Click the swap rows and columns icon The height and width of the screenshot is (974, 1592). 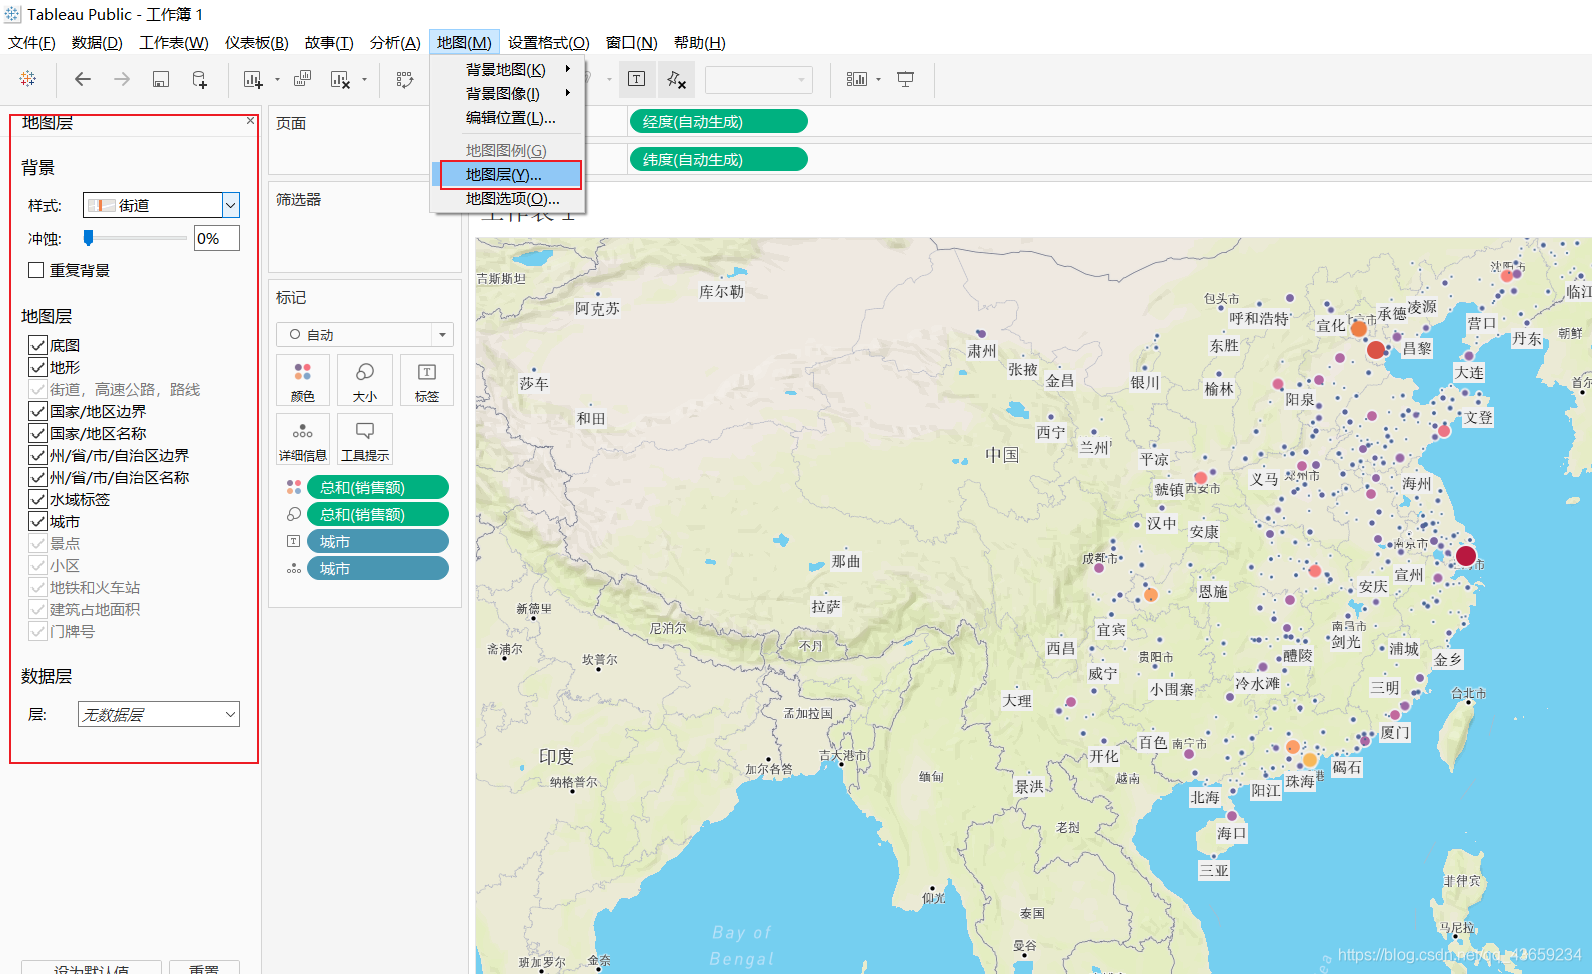(x=404, y=79)
